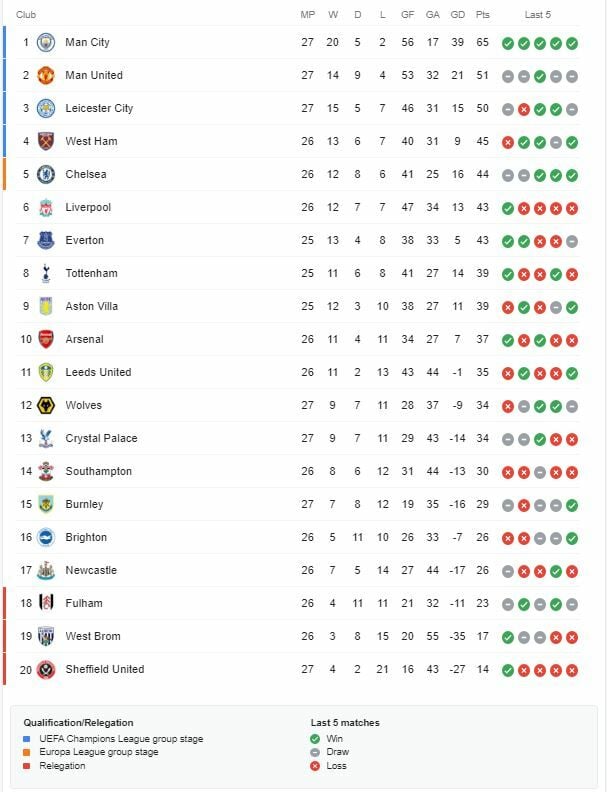Image resolution: width=607 pixels, height=792 pixels.
Task: Open the Everton team link
Action: click(x=84, y=240)
